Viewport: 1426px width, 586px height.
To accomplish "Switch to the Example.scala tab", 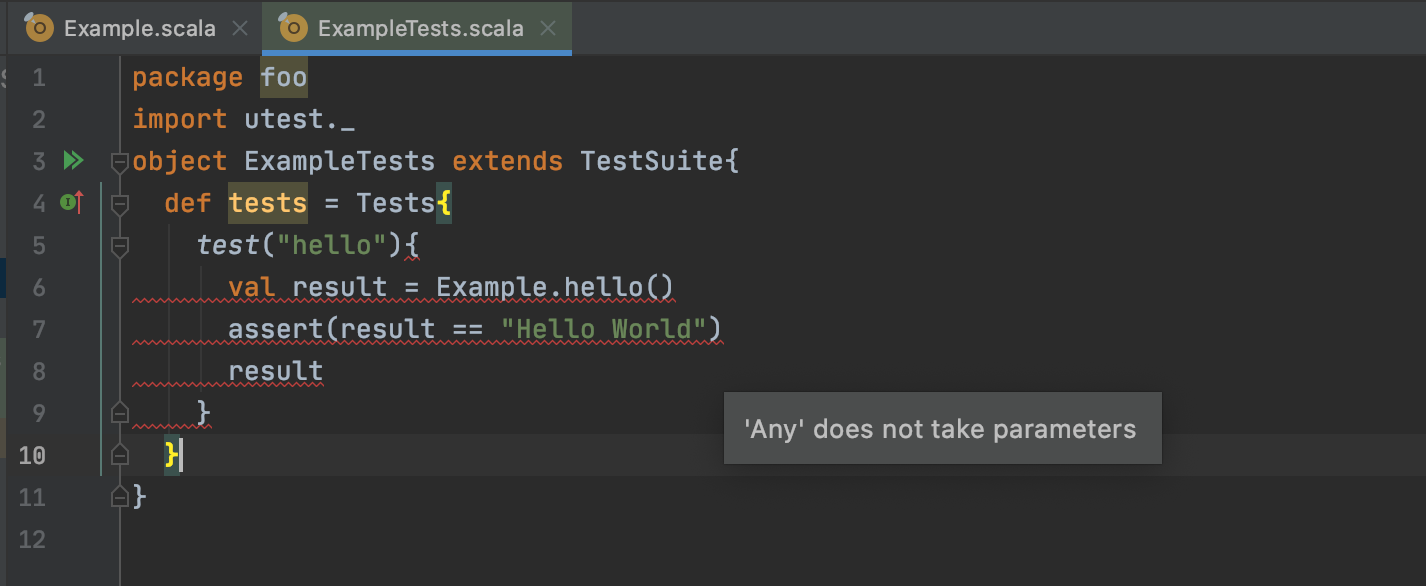I will tap(140, 28).
